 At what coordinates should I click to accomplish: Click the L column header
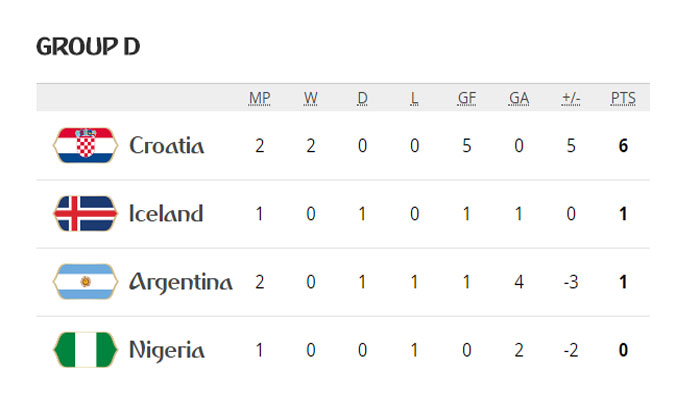[x=414, y=98]
